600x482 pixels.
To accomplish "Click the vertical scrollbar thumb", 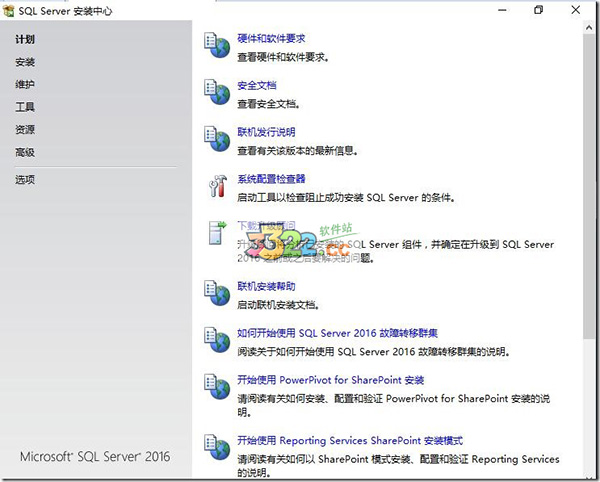I will pos(589,186).
